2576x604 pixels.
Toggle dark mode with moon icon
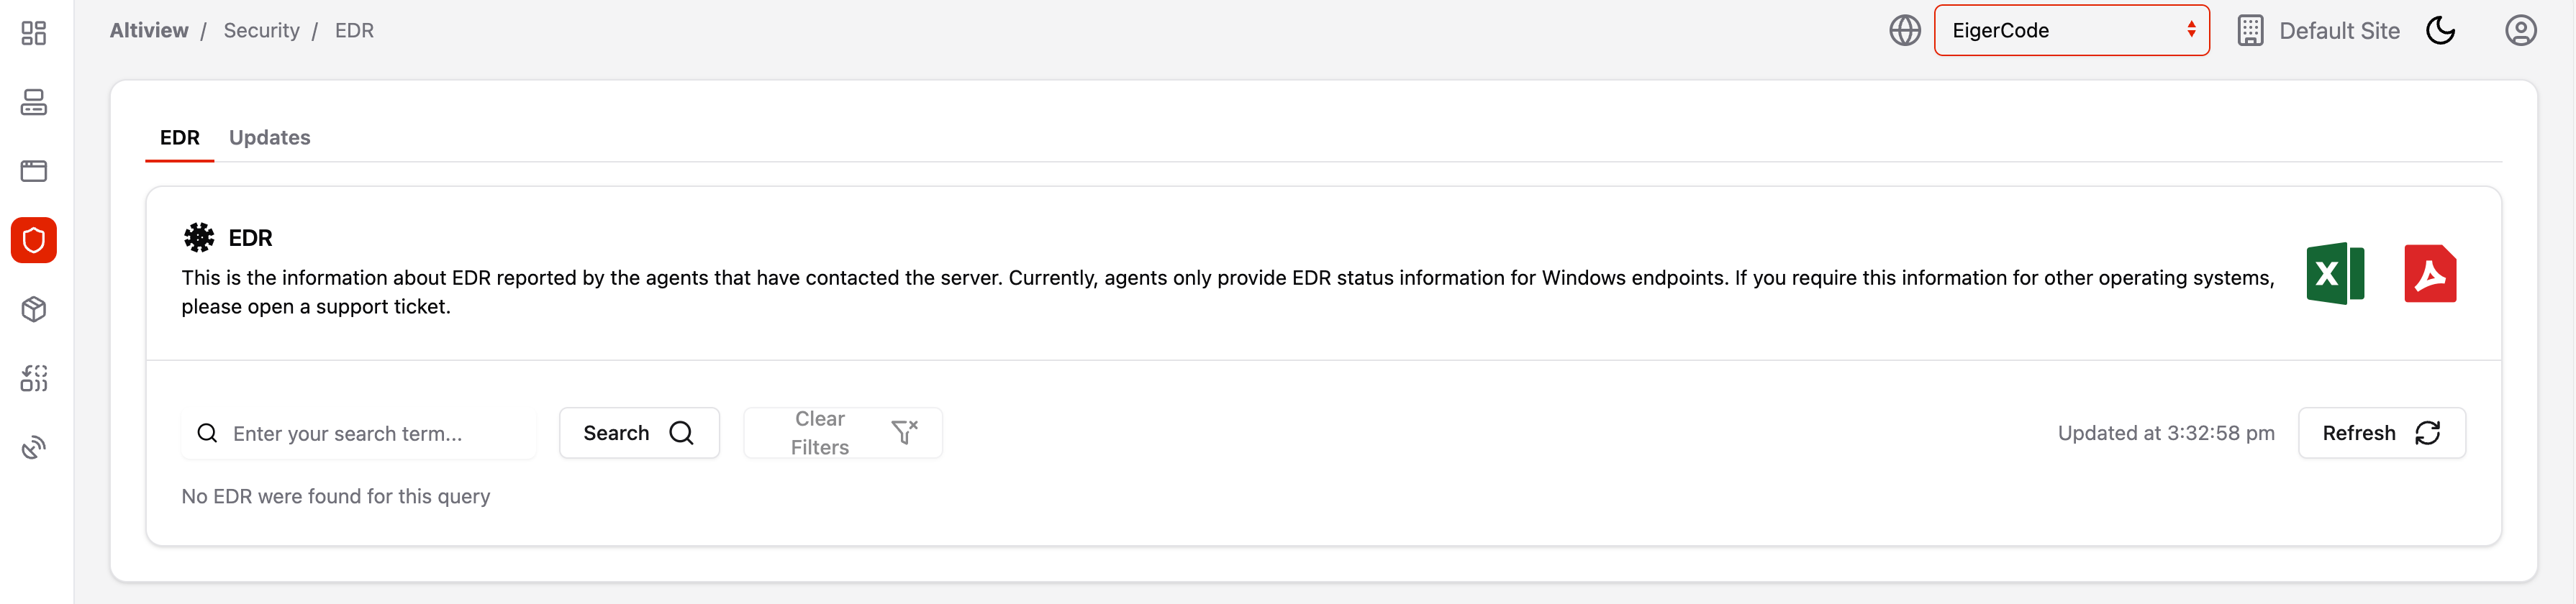2440,31
